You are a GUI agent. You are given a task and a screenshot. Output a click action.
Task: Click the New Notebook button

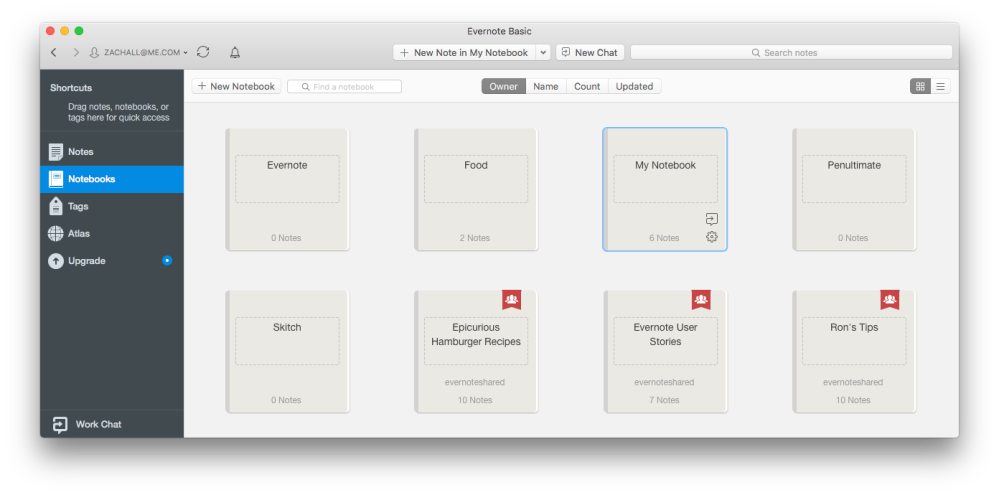coord(236,87)
